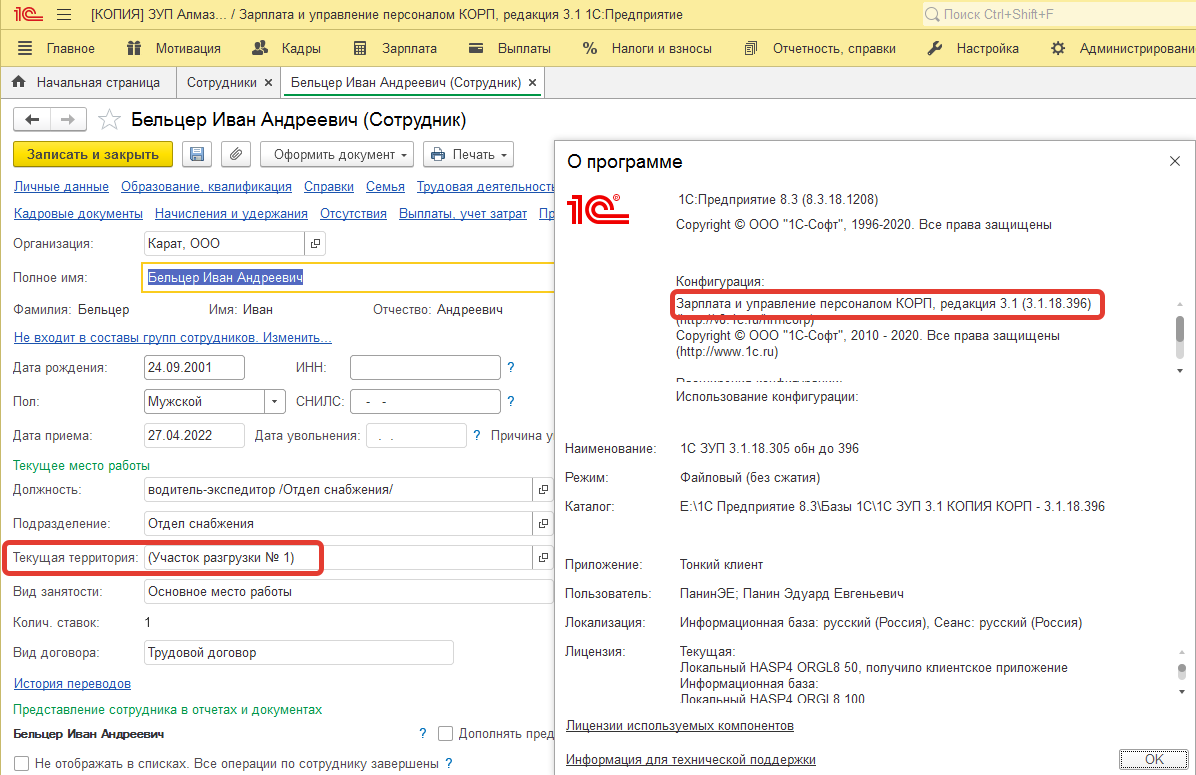Click the СНИЛС input field

(425, 401)
